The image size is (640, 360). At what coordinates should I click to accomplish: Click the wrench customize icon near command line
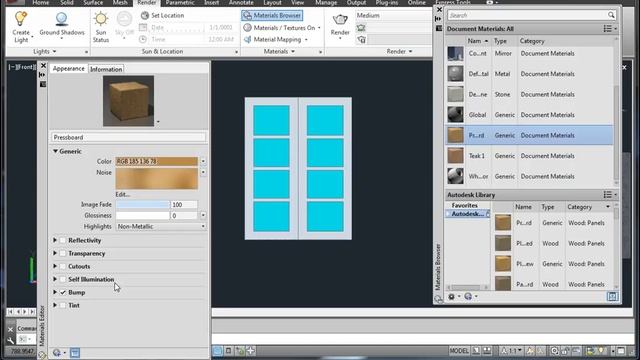(x=11, y=340)
